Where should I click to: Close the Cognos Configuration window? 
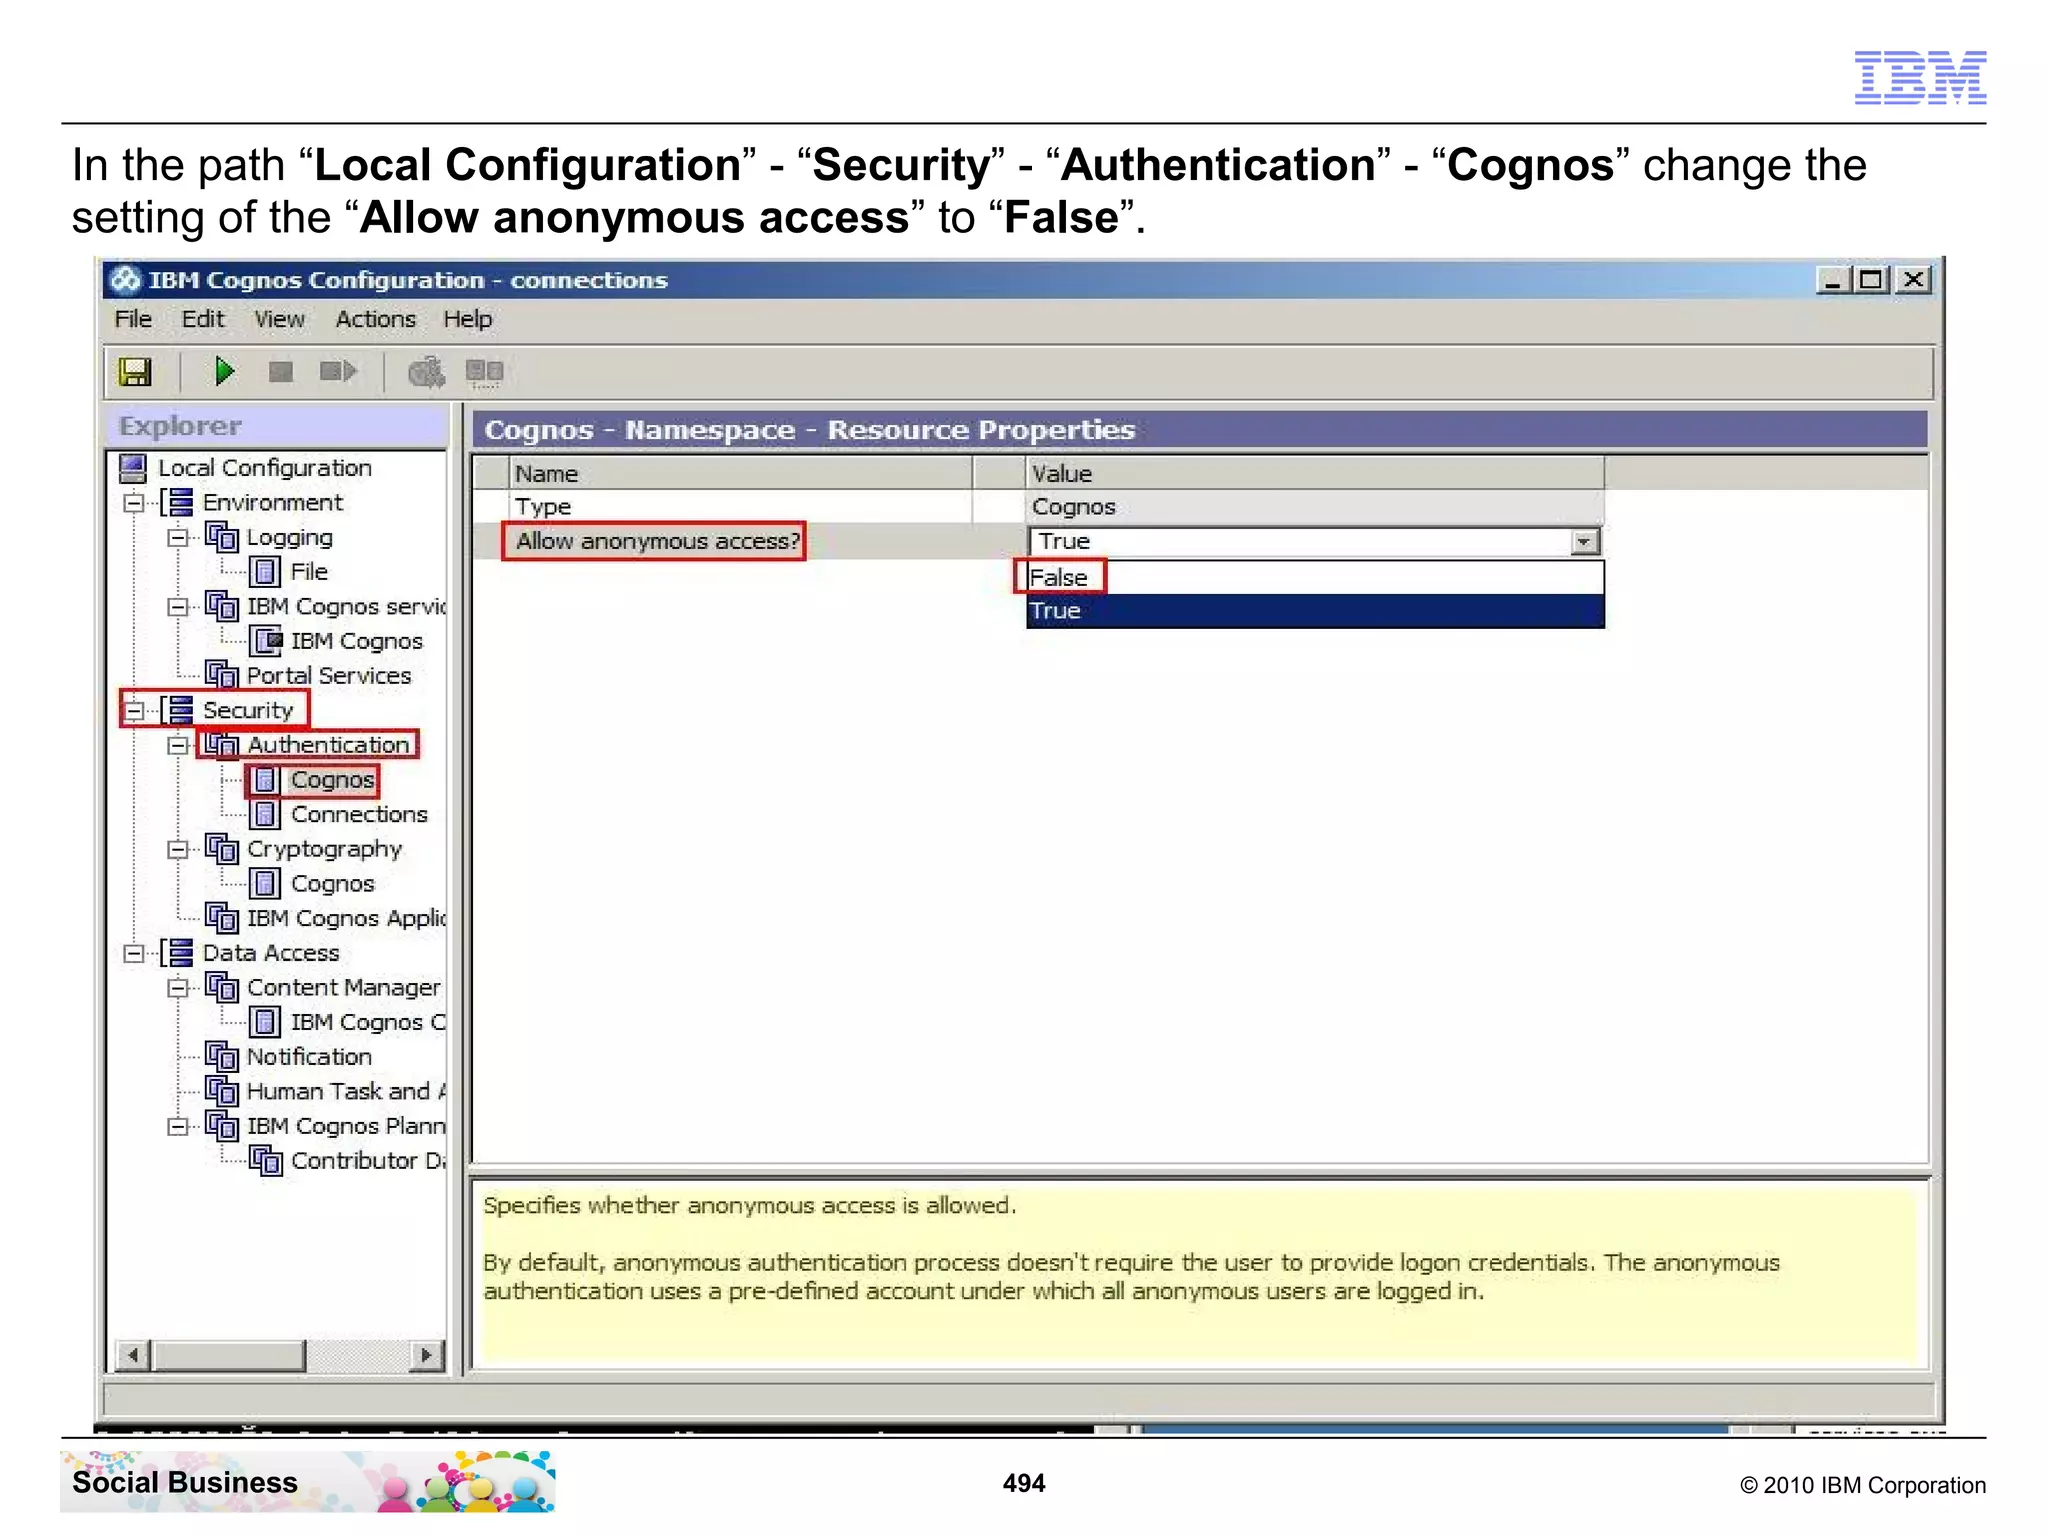coord(1913,280)
